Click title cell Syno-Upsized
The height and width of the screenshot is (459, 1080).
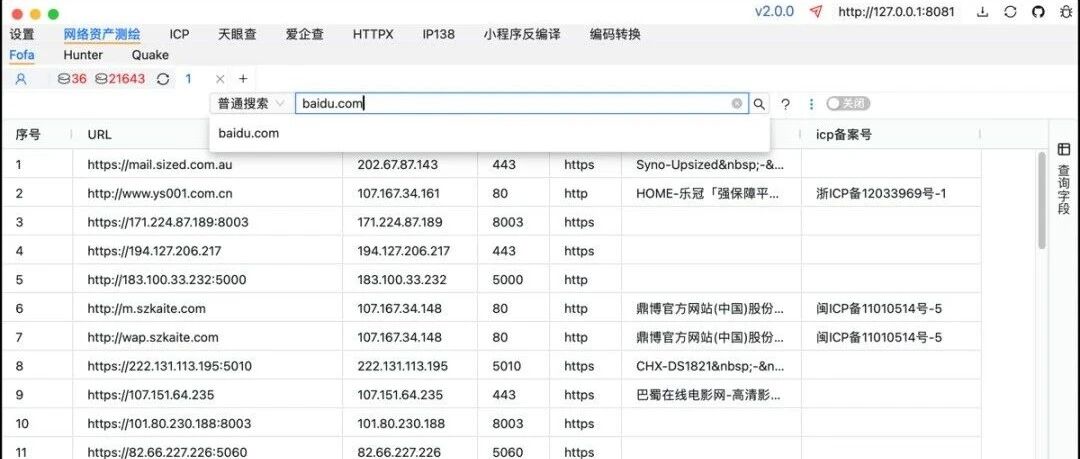point(710,165)
